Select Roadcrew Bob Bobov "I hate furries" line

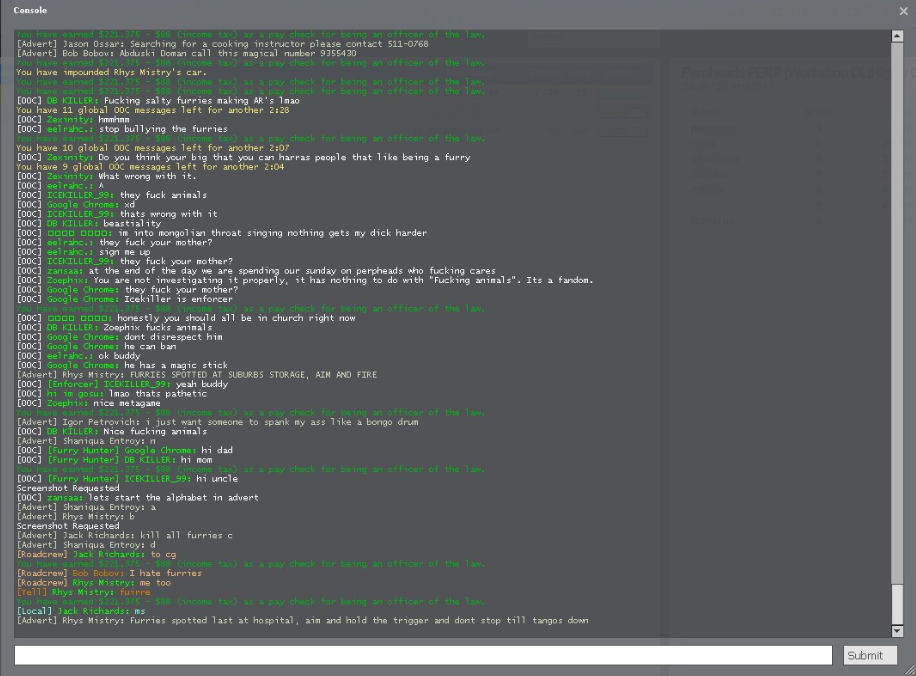tap(109, 574)
